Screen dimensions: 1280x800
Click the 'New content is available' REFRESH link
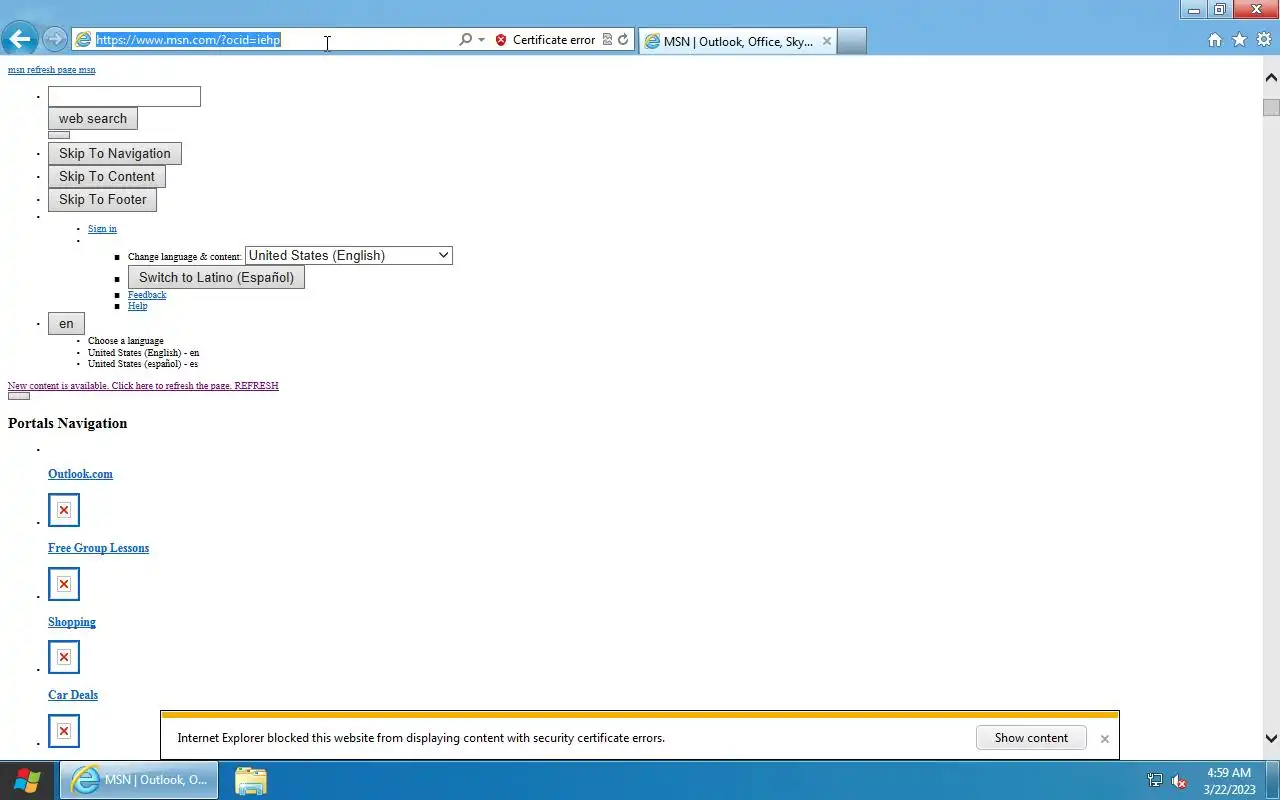click(143, 386)
